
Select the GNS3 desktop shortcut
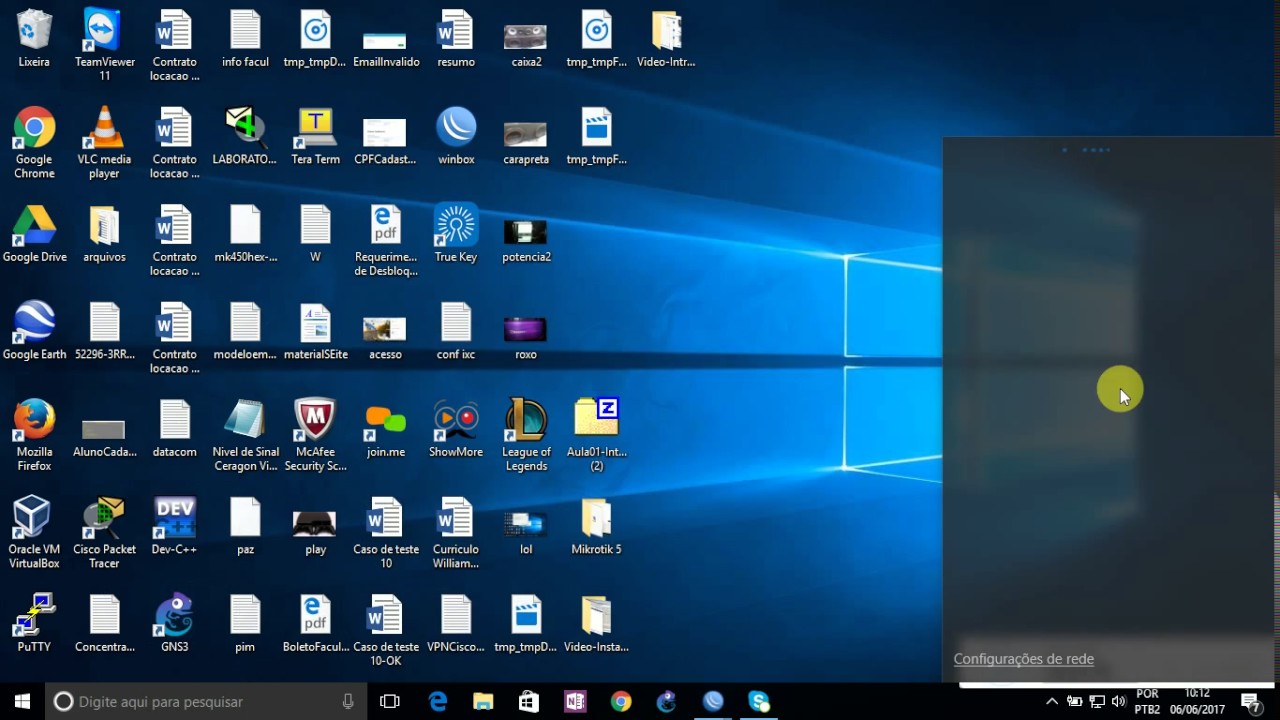click(175, 624)
